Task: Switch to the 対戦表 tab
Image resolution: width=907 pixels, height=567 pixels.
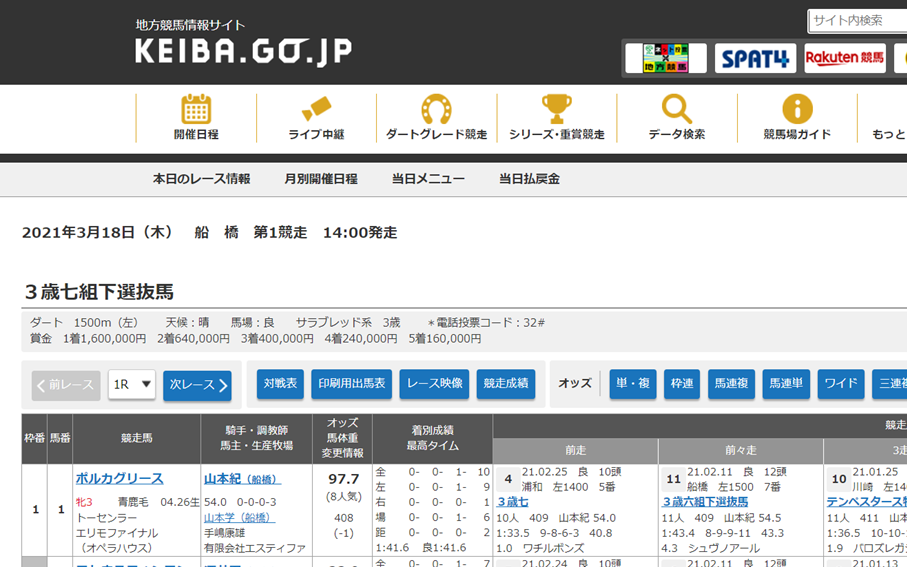Action: [280, 384]
